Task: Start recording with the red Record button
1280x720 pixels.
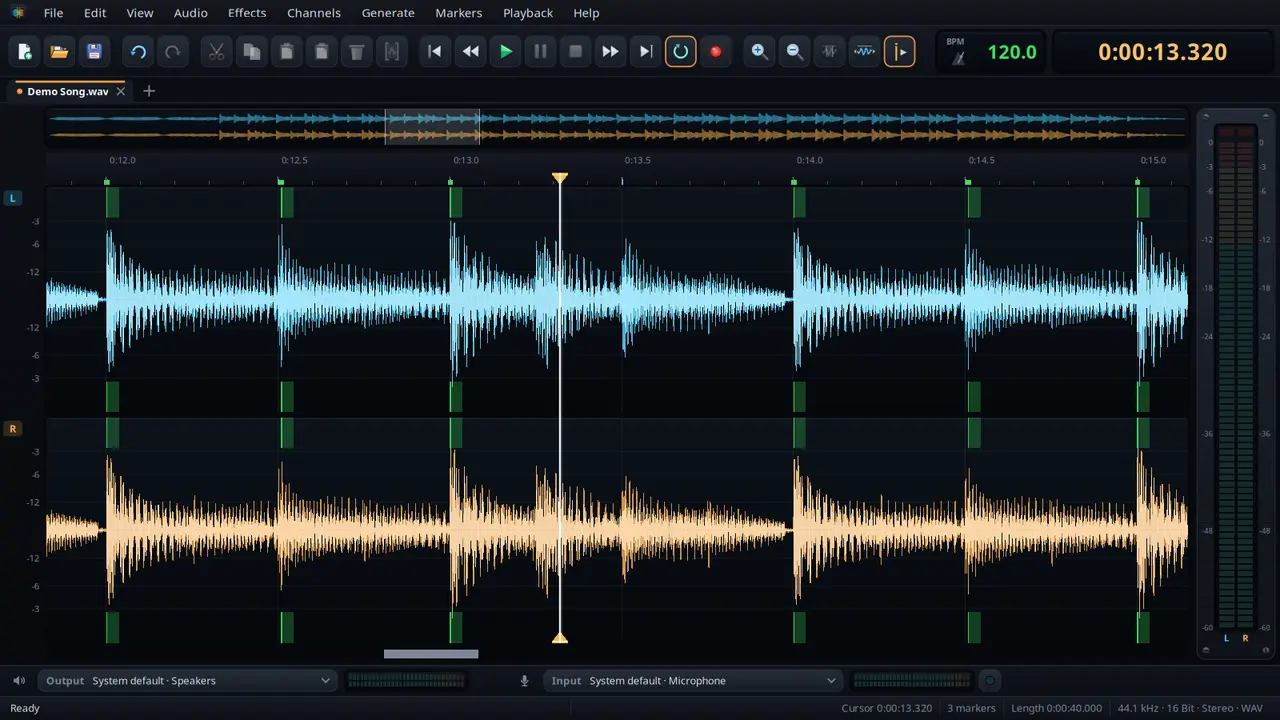Action: [715, 52]
